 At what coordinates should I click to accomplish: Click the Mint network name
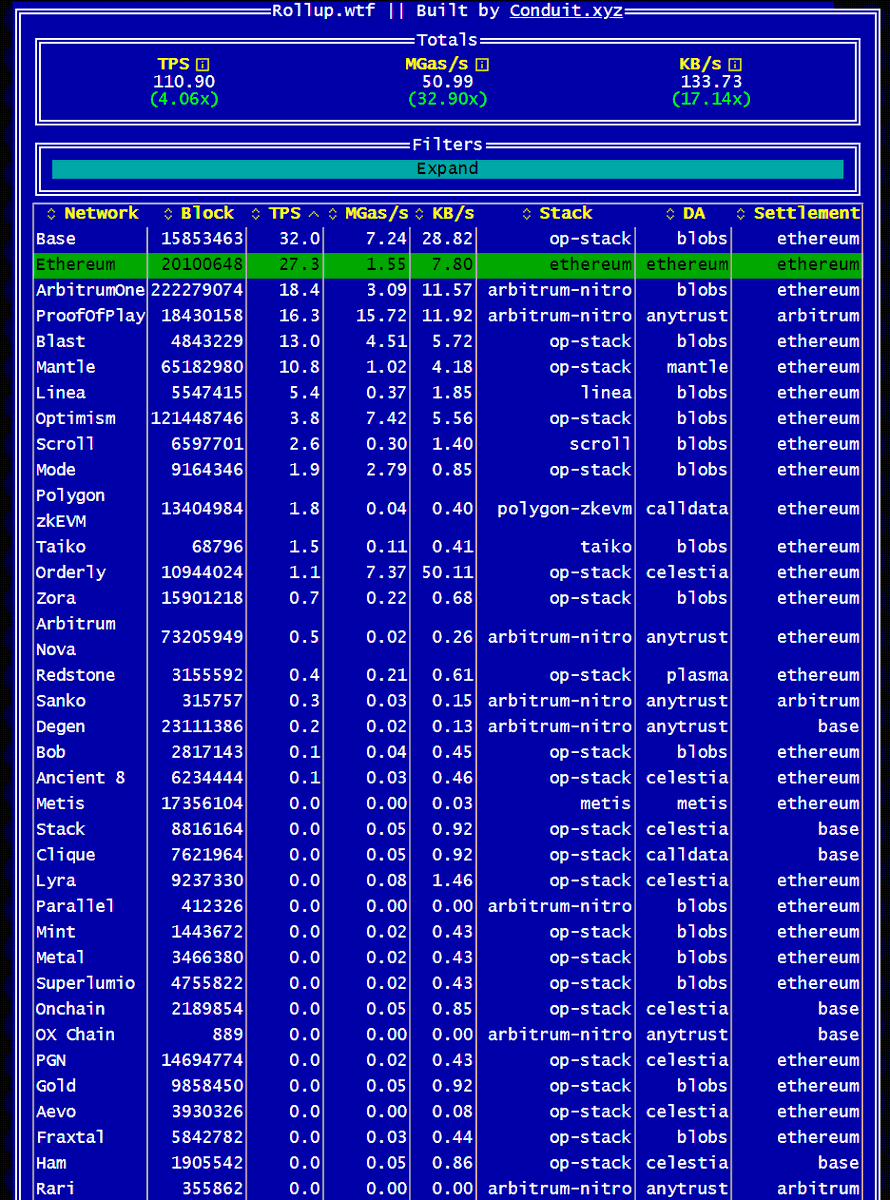[x=55, y=932]
